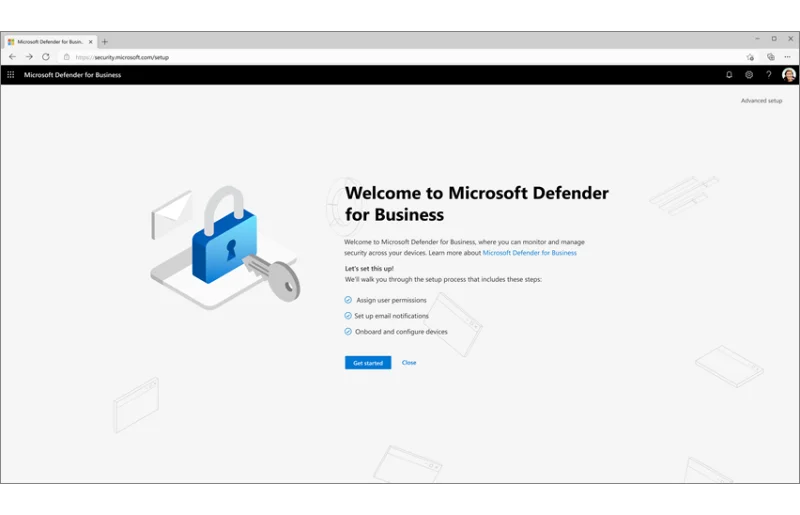This screenshot has height=515, width=800.
Task: Click the Microsoft Defender for Business header title
Action: 72,75
